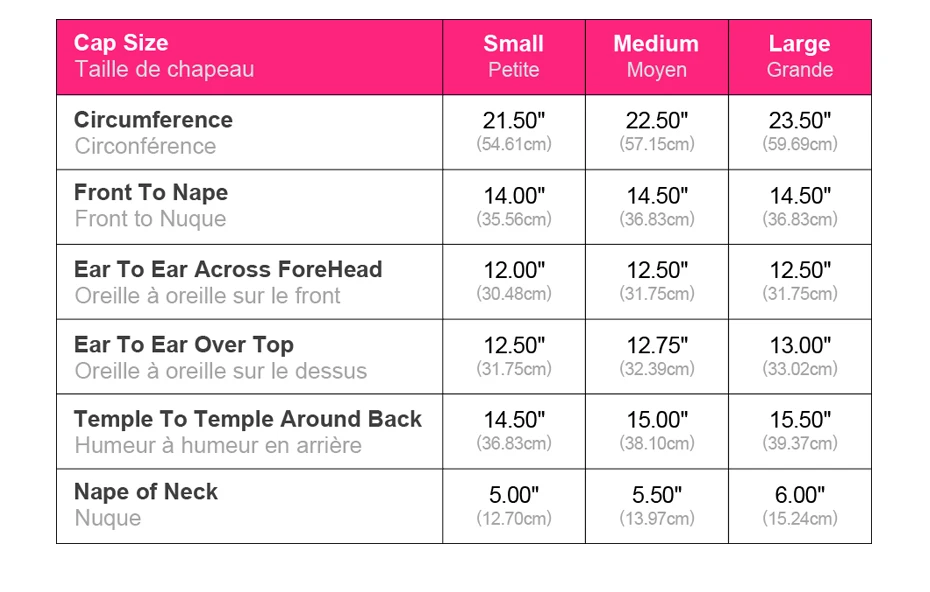Screen dimensions: 930x592
Task: Click the Medium Ear To Ear Over Top 12.75"
Action: point(657,346)
